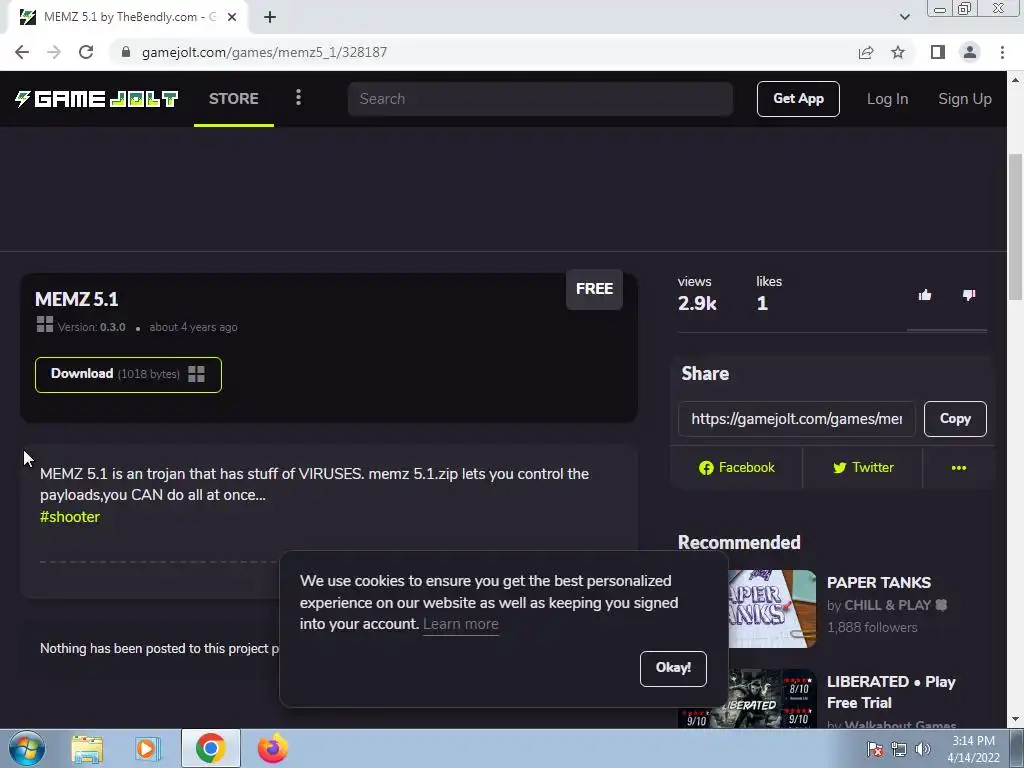Open a new browser tab
The image size is (1024, 768).
[x=270, y=17]
